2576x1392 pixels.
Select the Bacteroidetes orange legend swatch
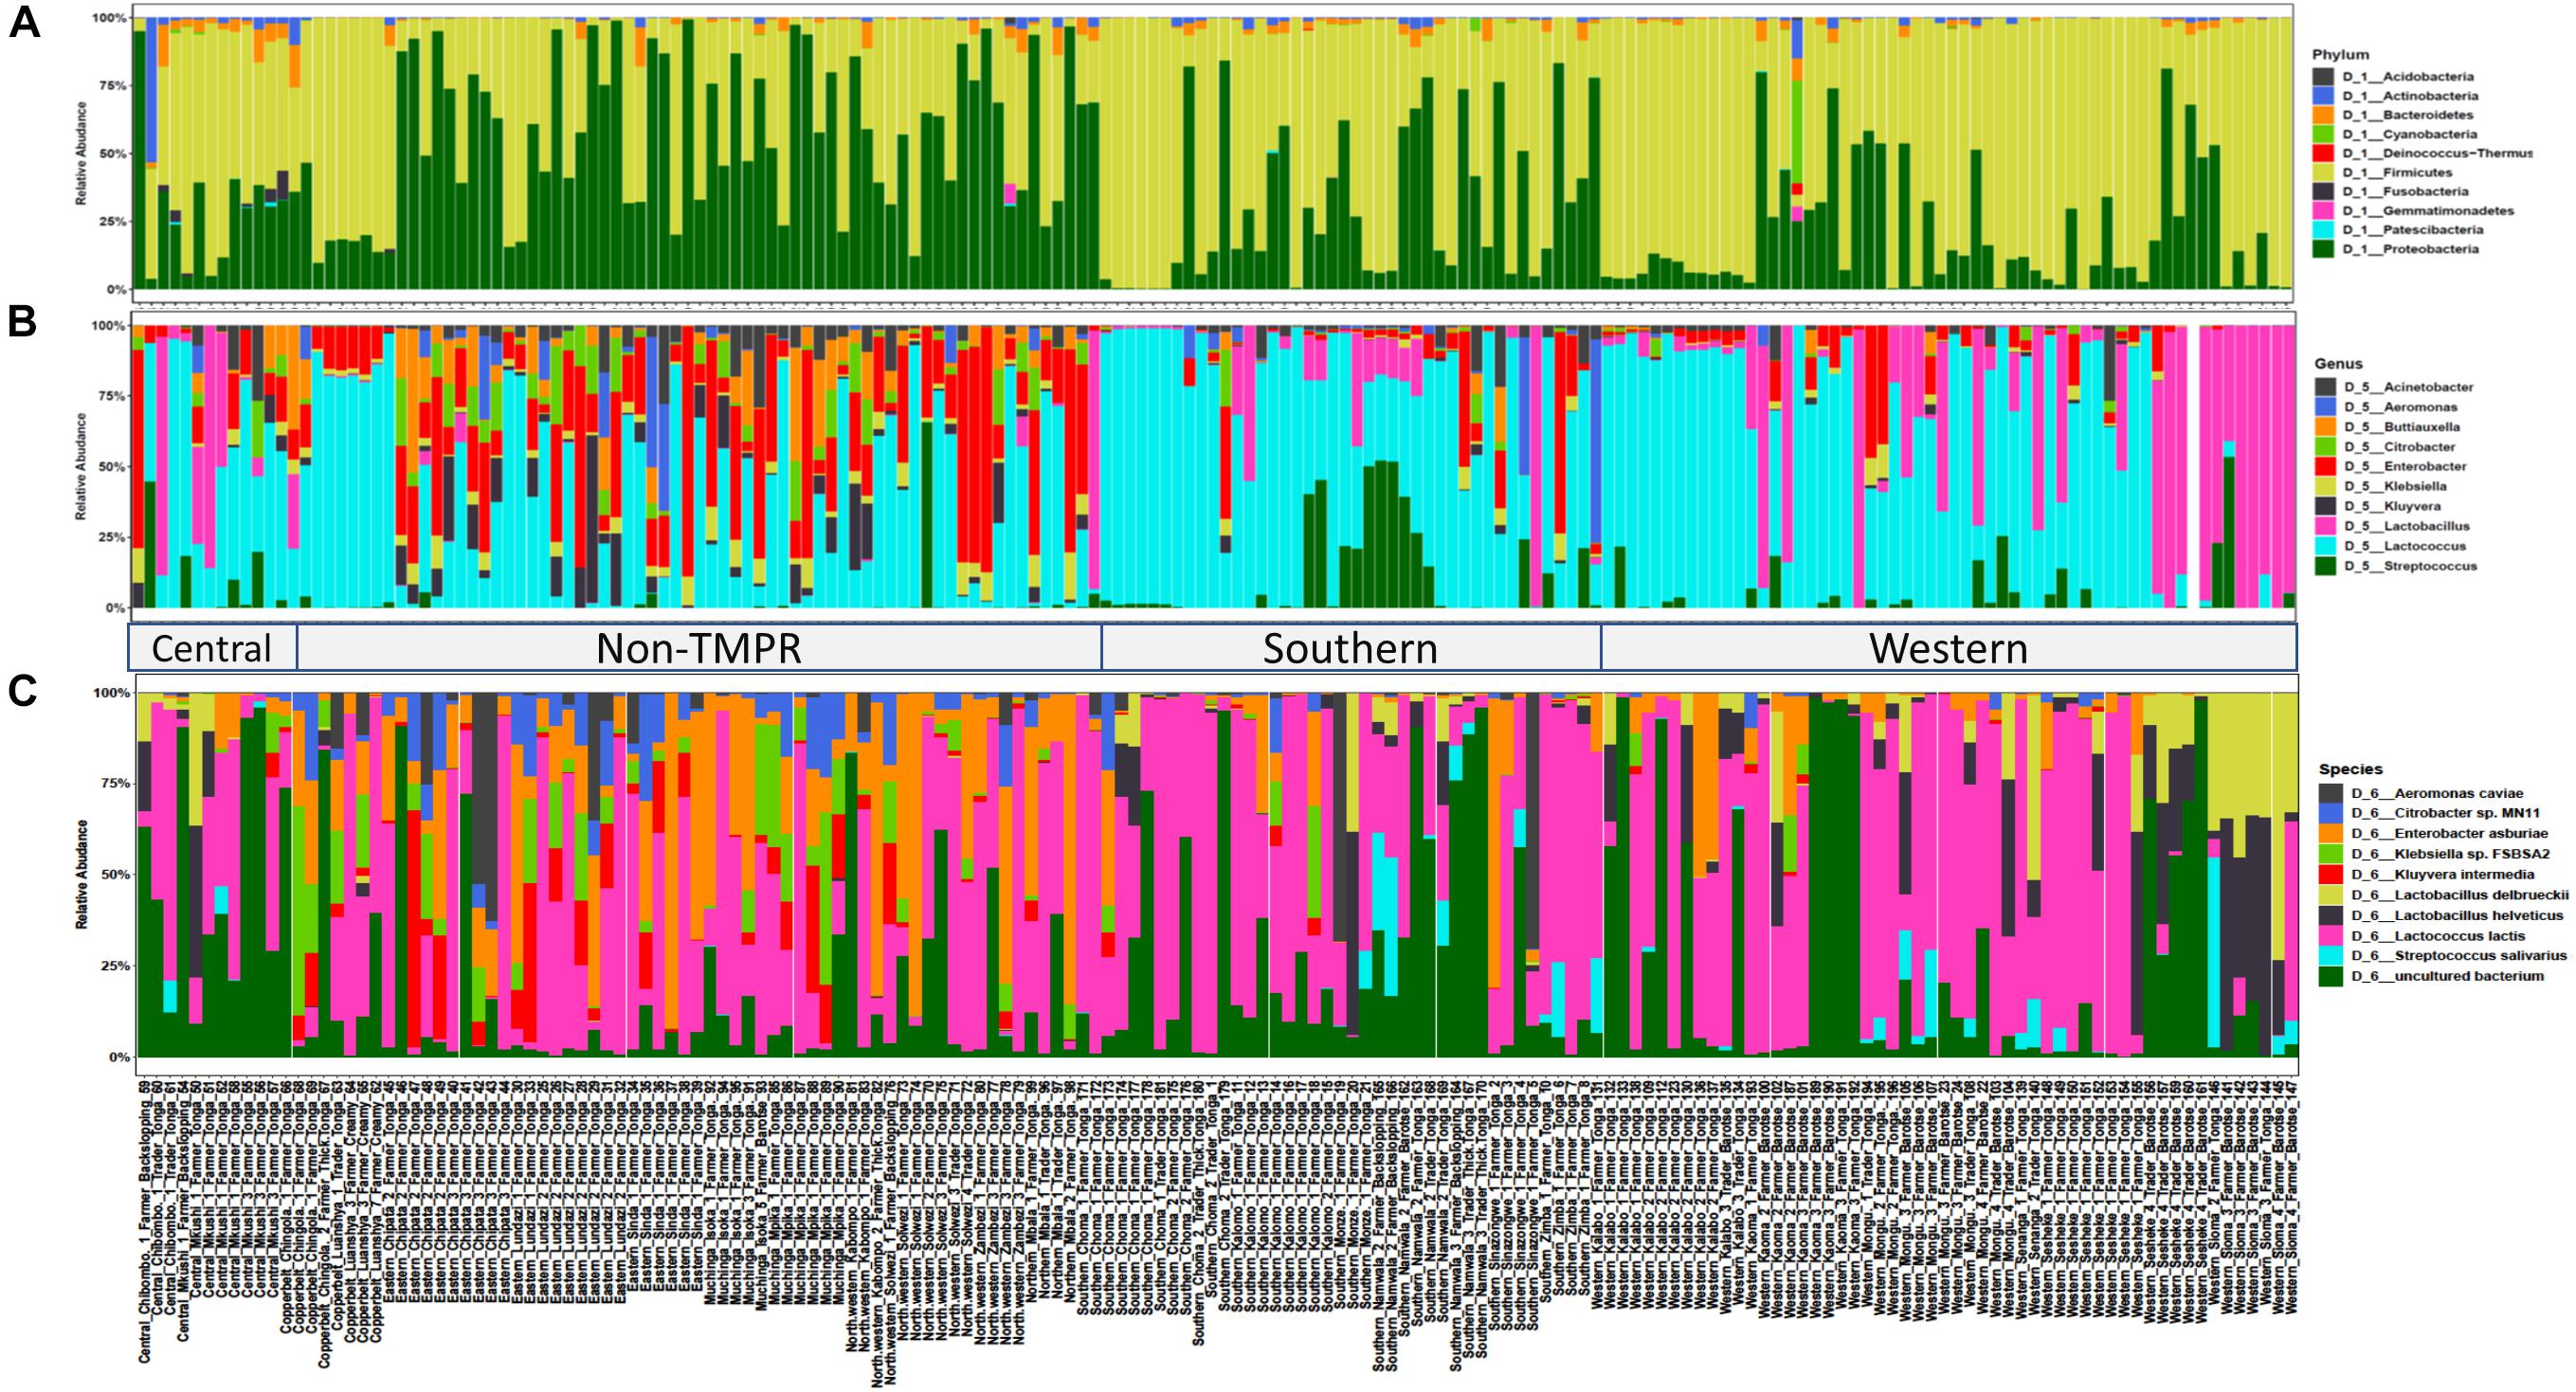point(2322,115)
